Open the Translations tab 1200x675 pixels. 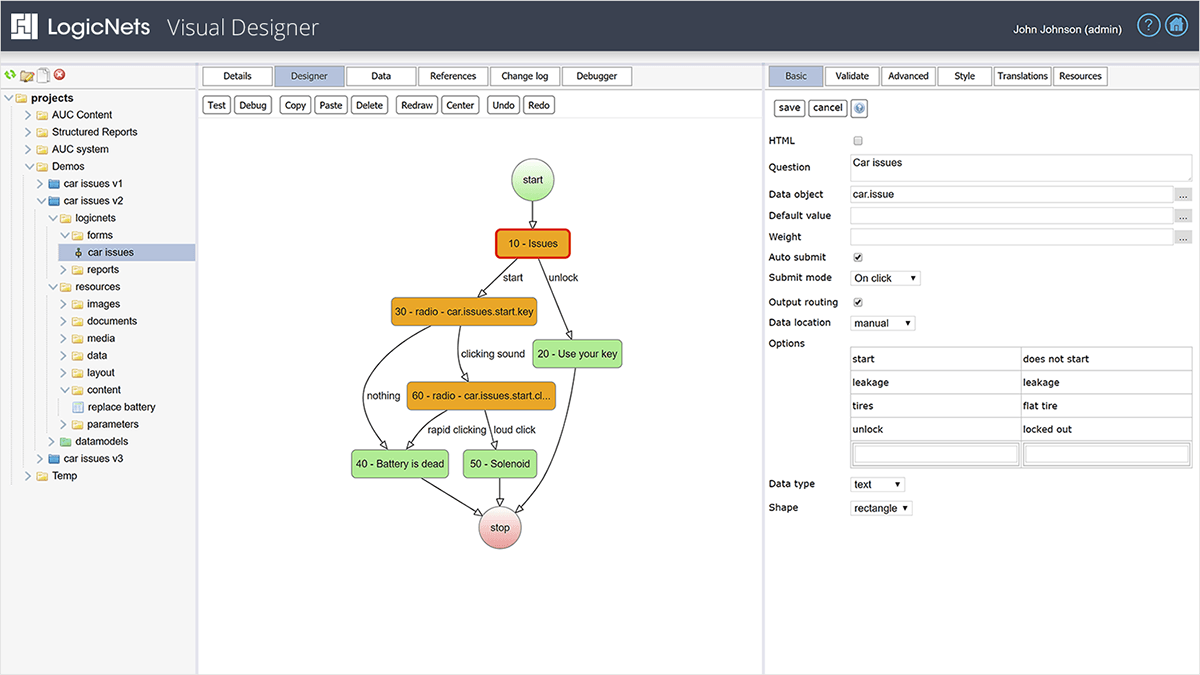tap(1022, 76)
